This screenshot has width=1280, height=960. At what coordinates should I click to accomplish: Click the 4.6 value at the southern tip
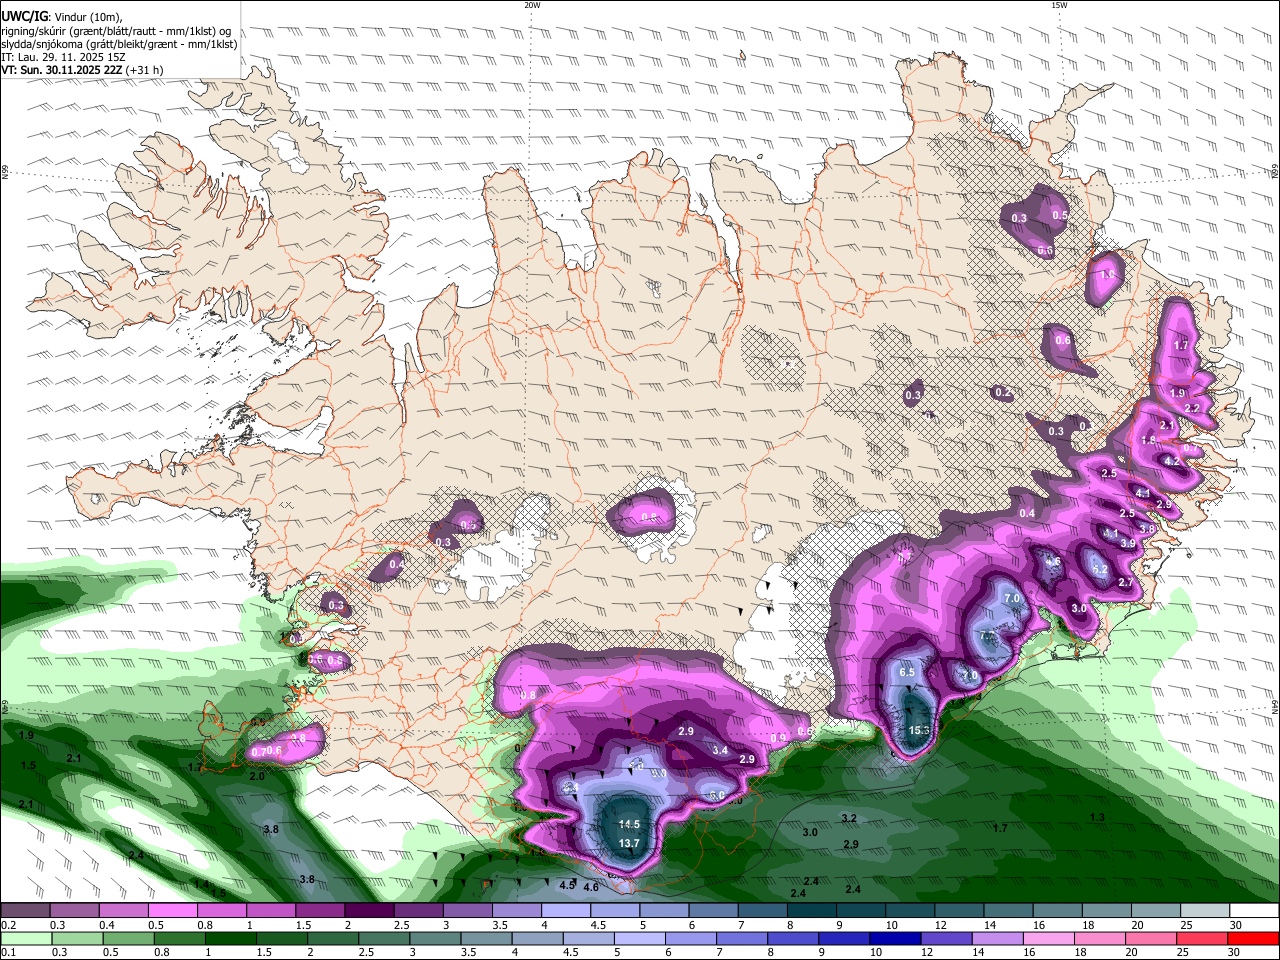pyautogui.click(x=591, y=887)
